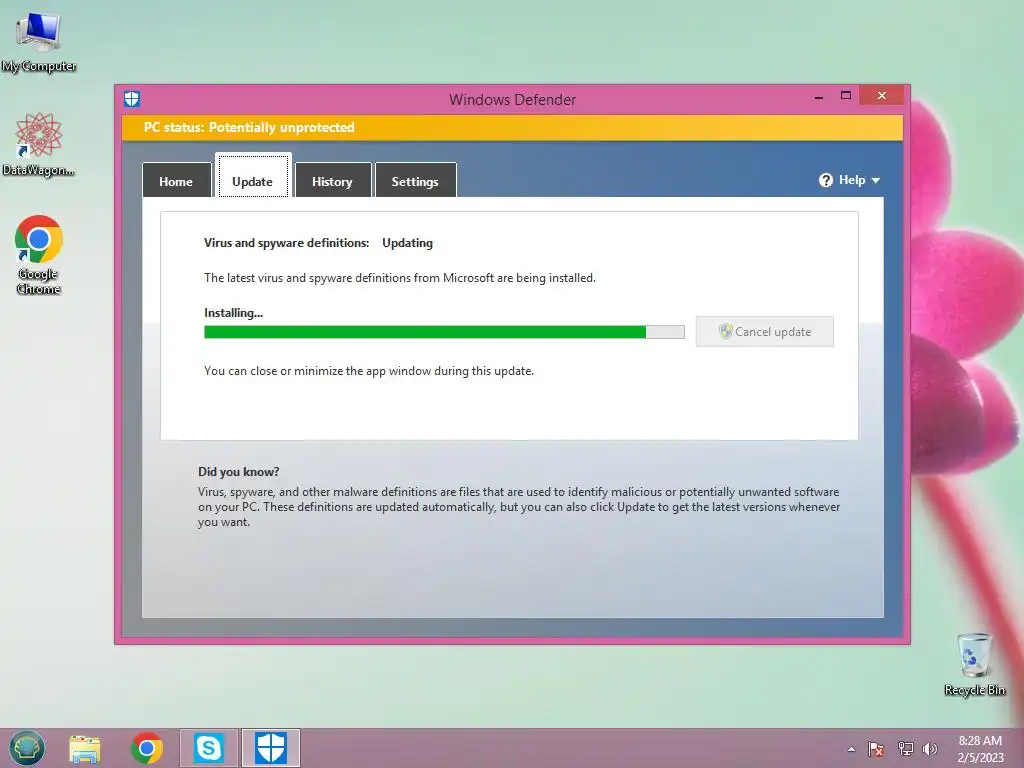The image size is (1024, 768).
Task: Open the History tab
Action: 332,180
